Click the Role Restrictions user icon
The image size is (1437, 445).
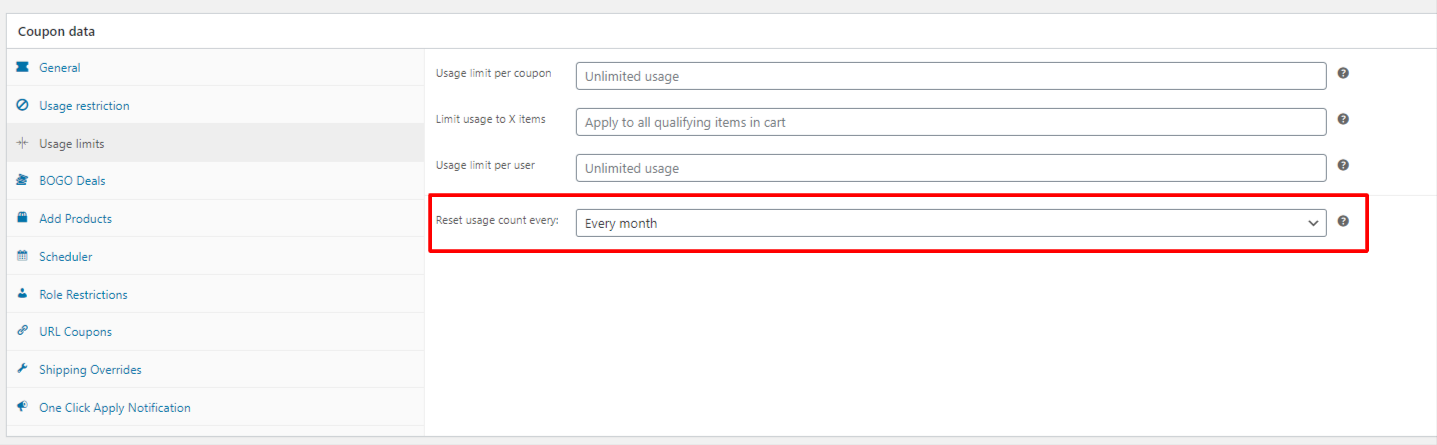pos(22,294)
